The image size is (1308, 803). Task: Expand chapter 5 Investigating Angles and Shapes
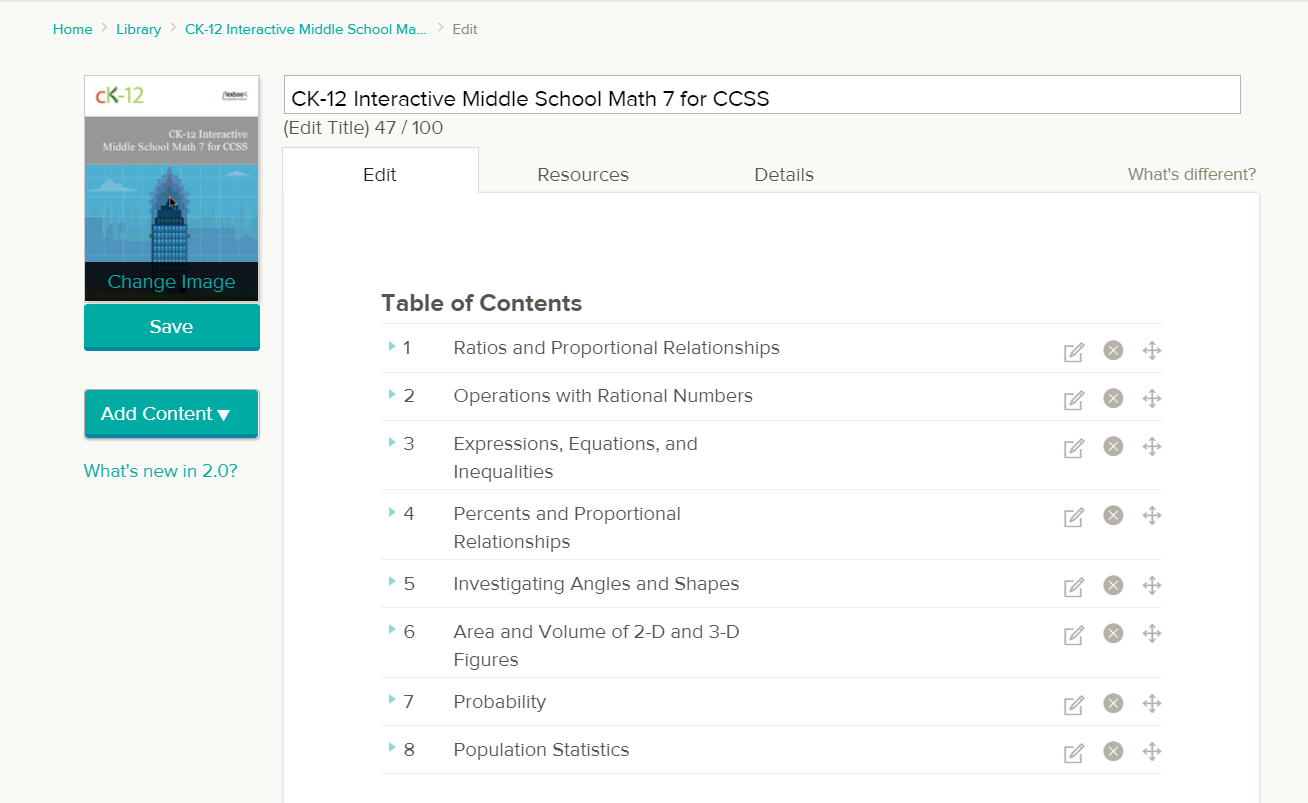tap(390, 583)
